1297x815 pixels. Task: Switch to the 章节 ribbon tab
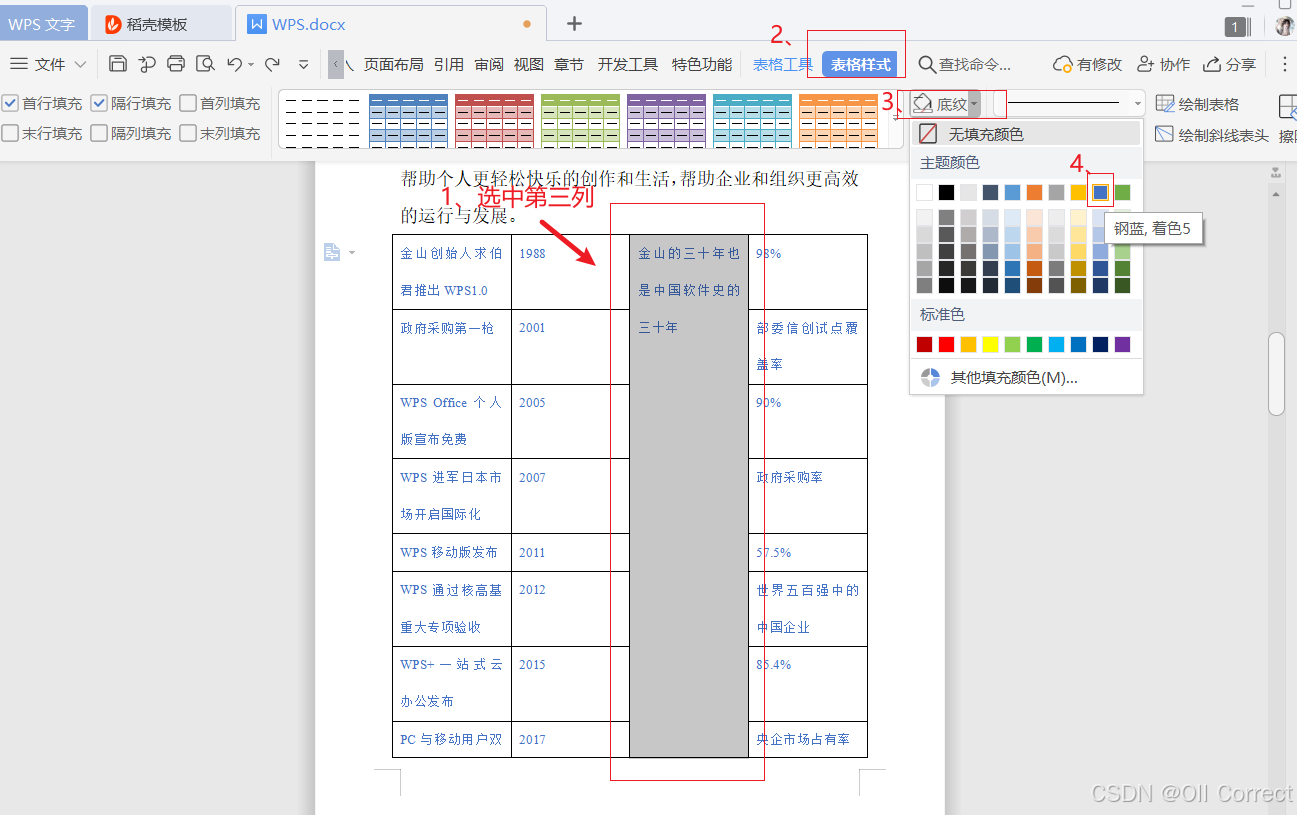[569, 64]
